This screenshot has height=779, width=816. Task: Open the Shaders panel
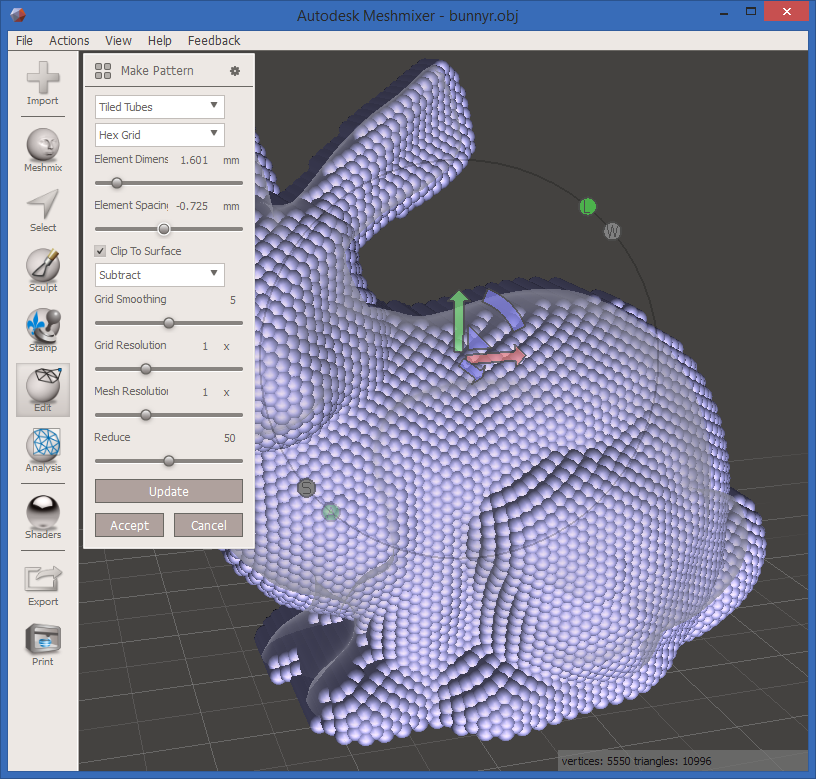(43, 517)
